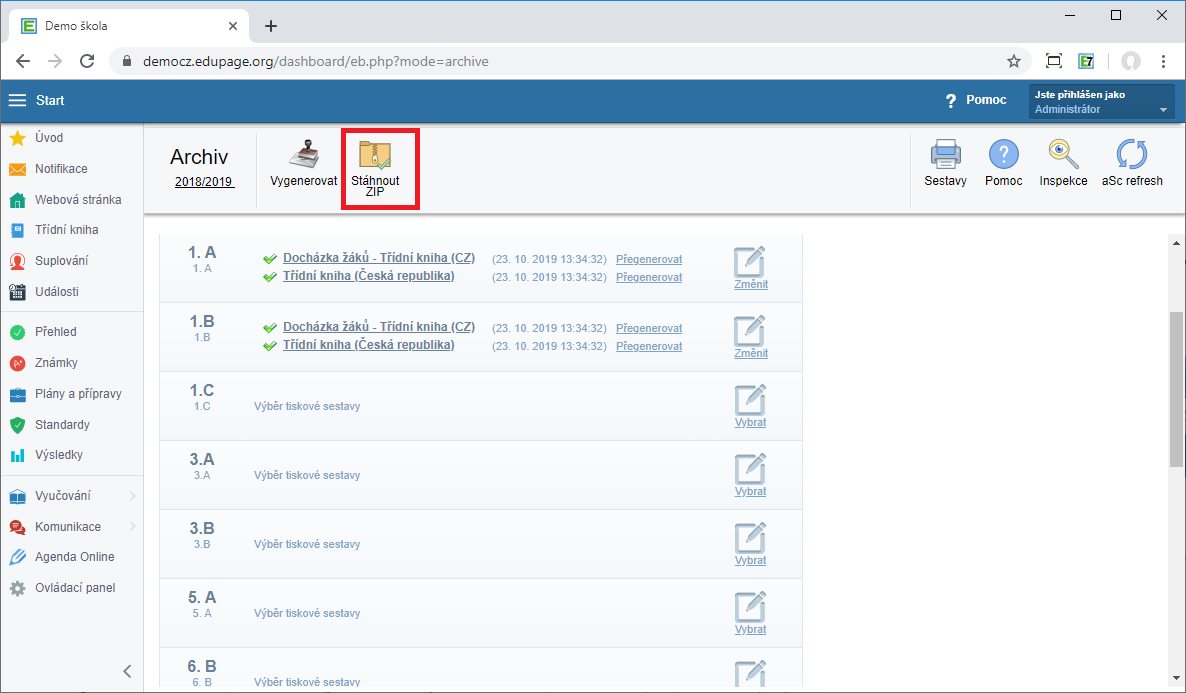Open the Pomoc question mark toolbar icon
This screenshot has width=1186, height=693.
[x=1004, y=154]
